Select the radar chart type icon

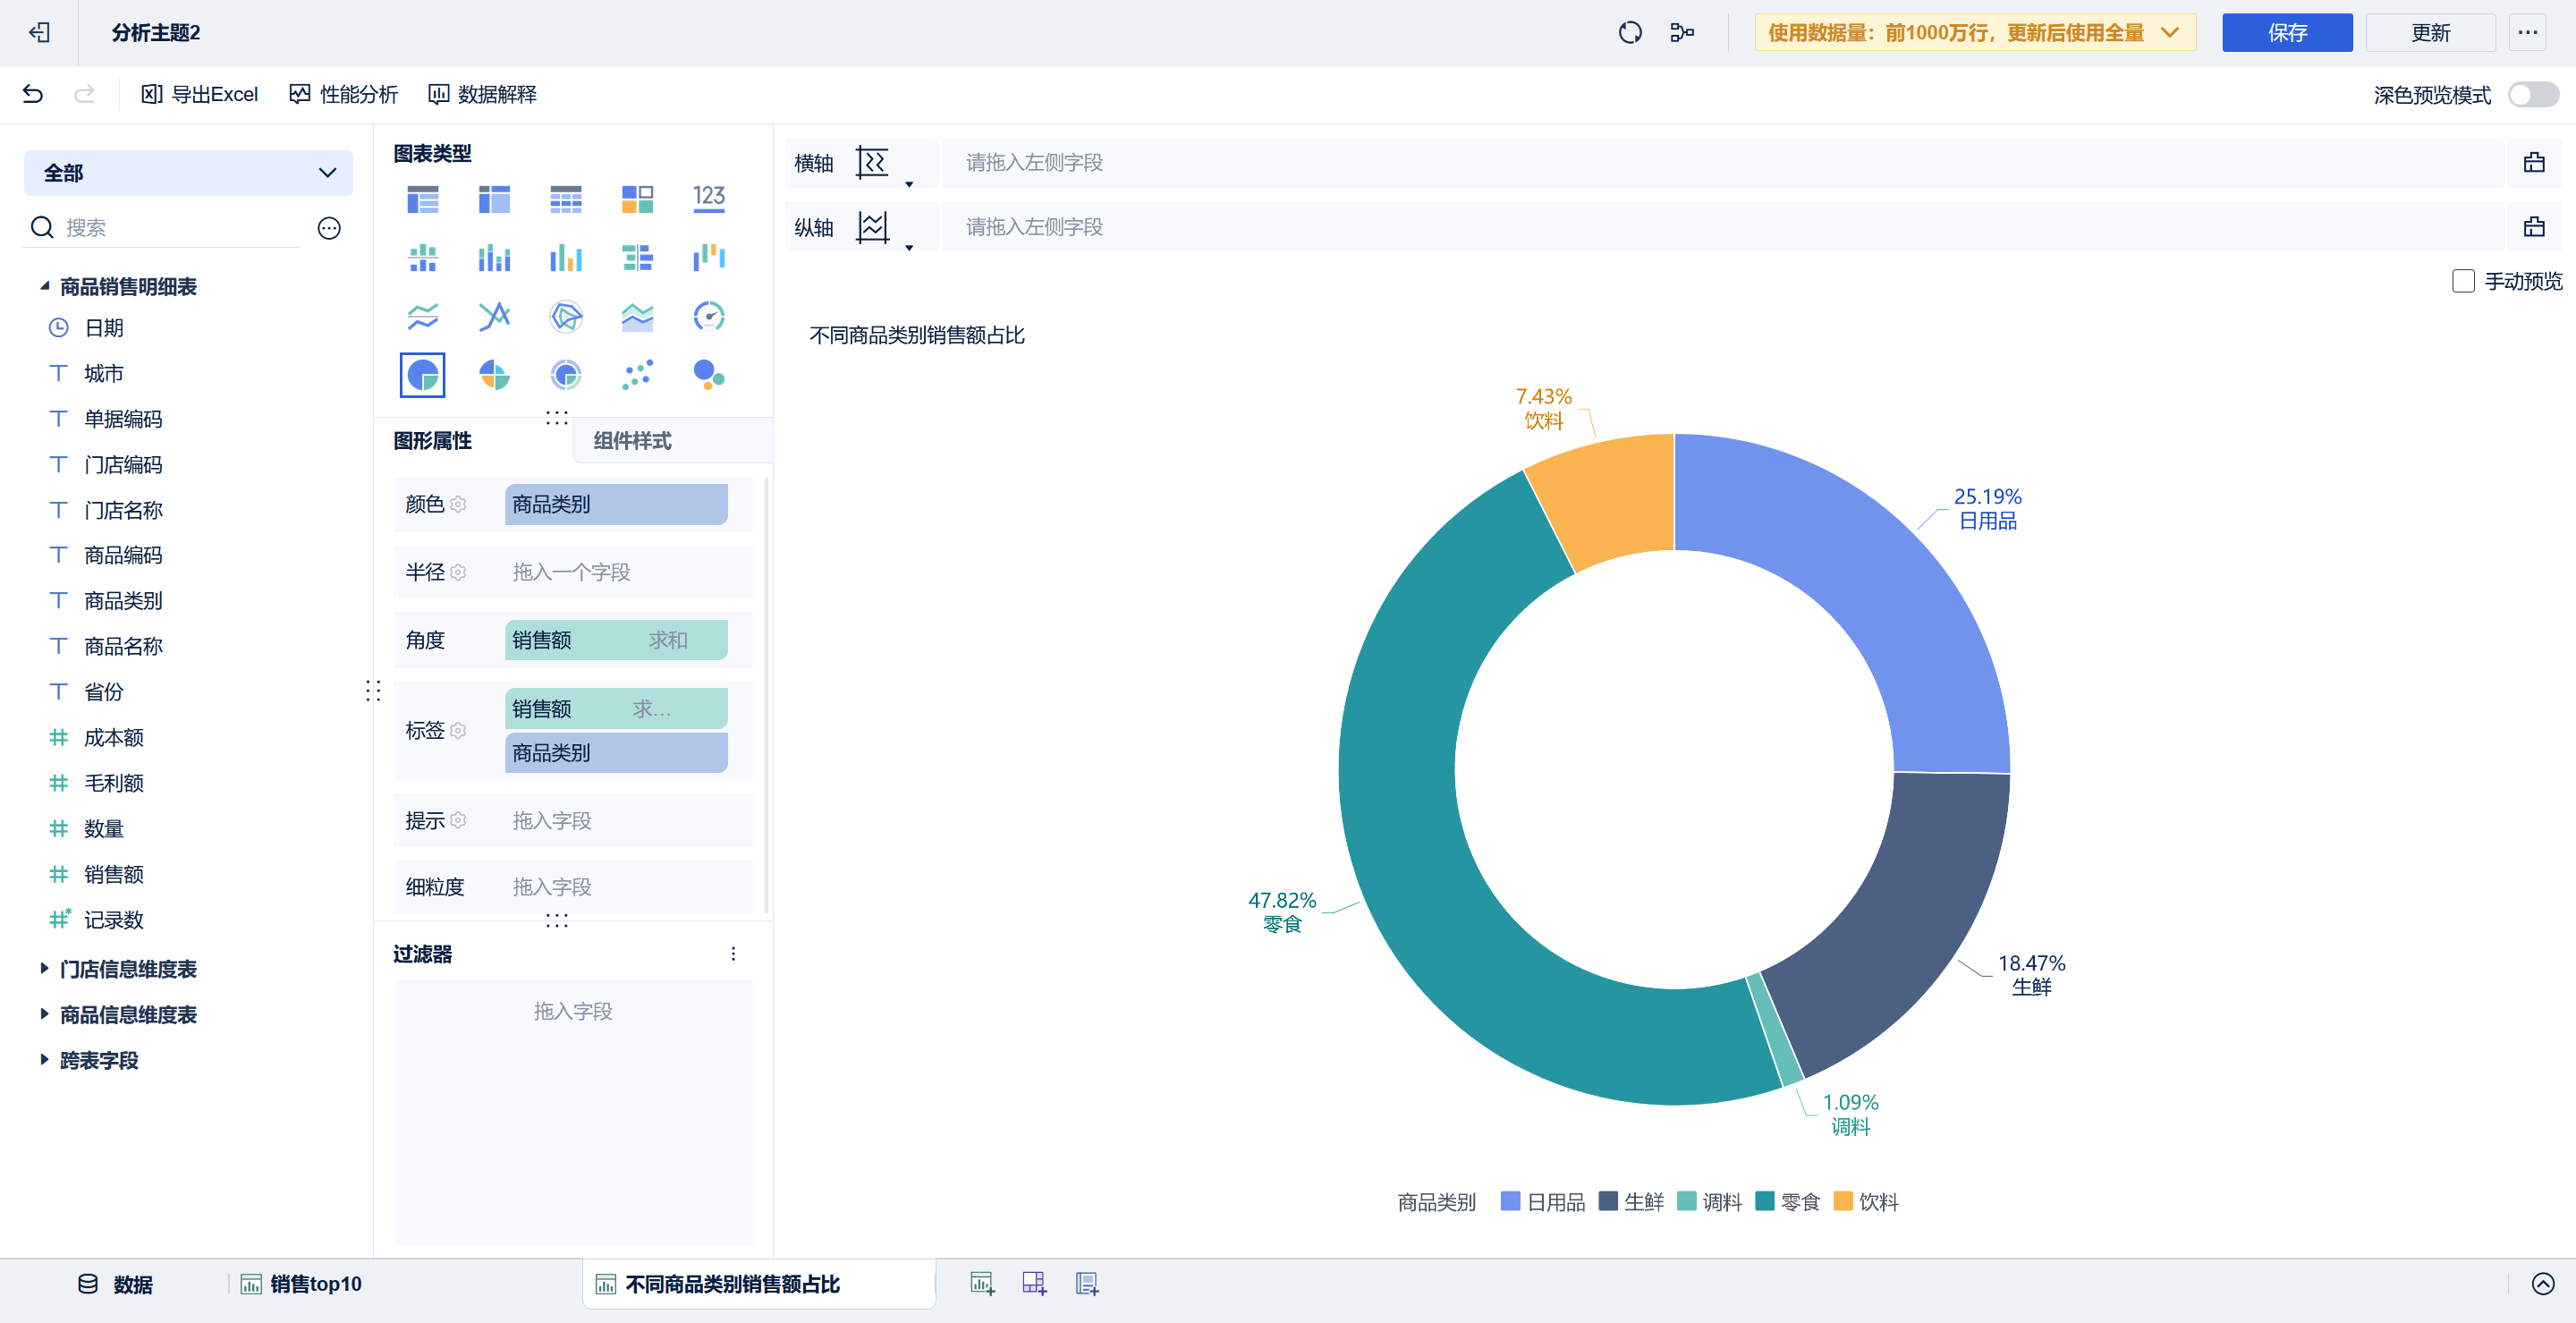point(565,317)
